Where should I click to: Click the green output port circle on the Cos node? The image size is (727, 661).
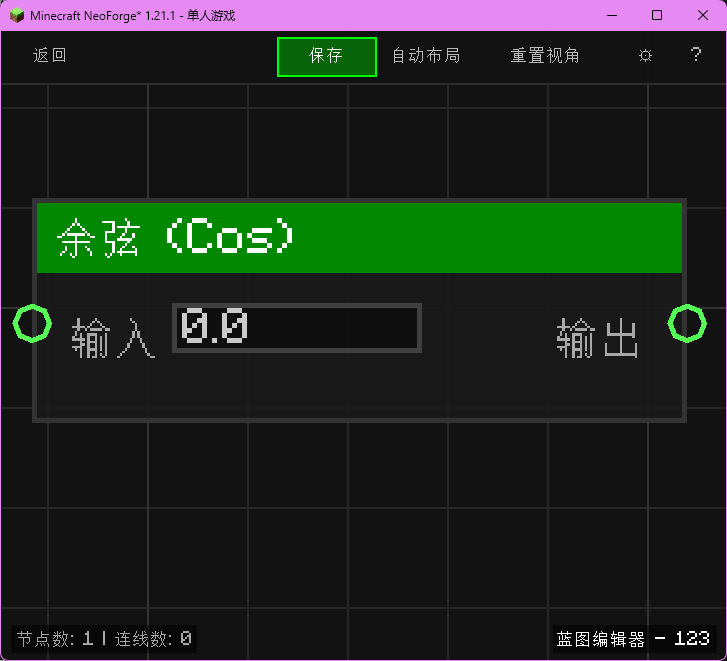coord(687,323)
